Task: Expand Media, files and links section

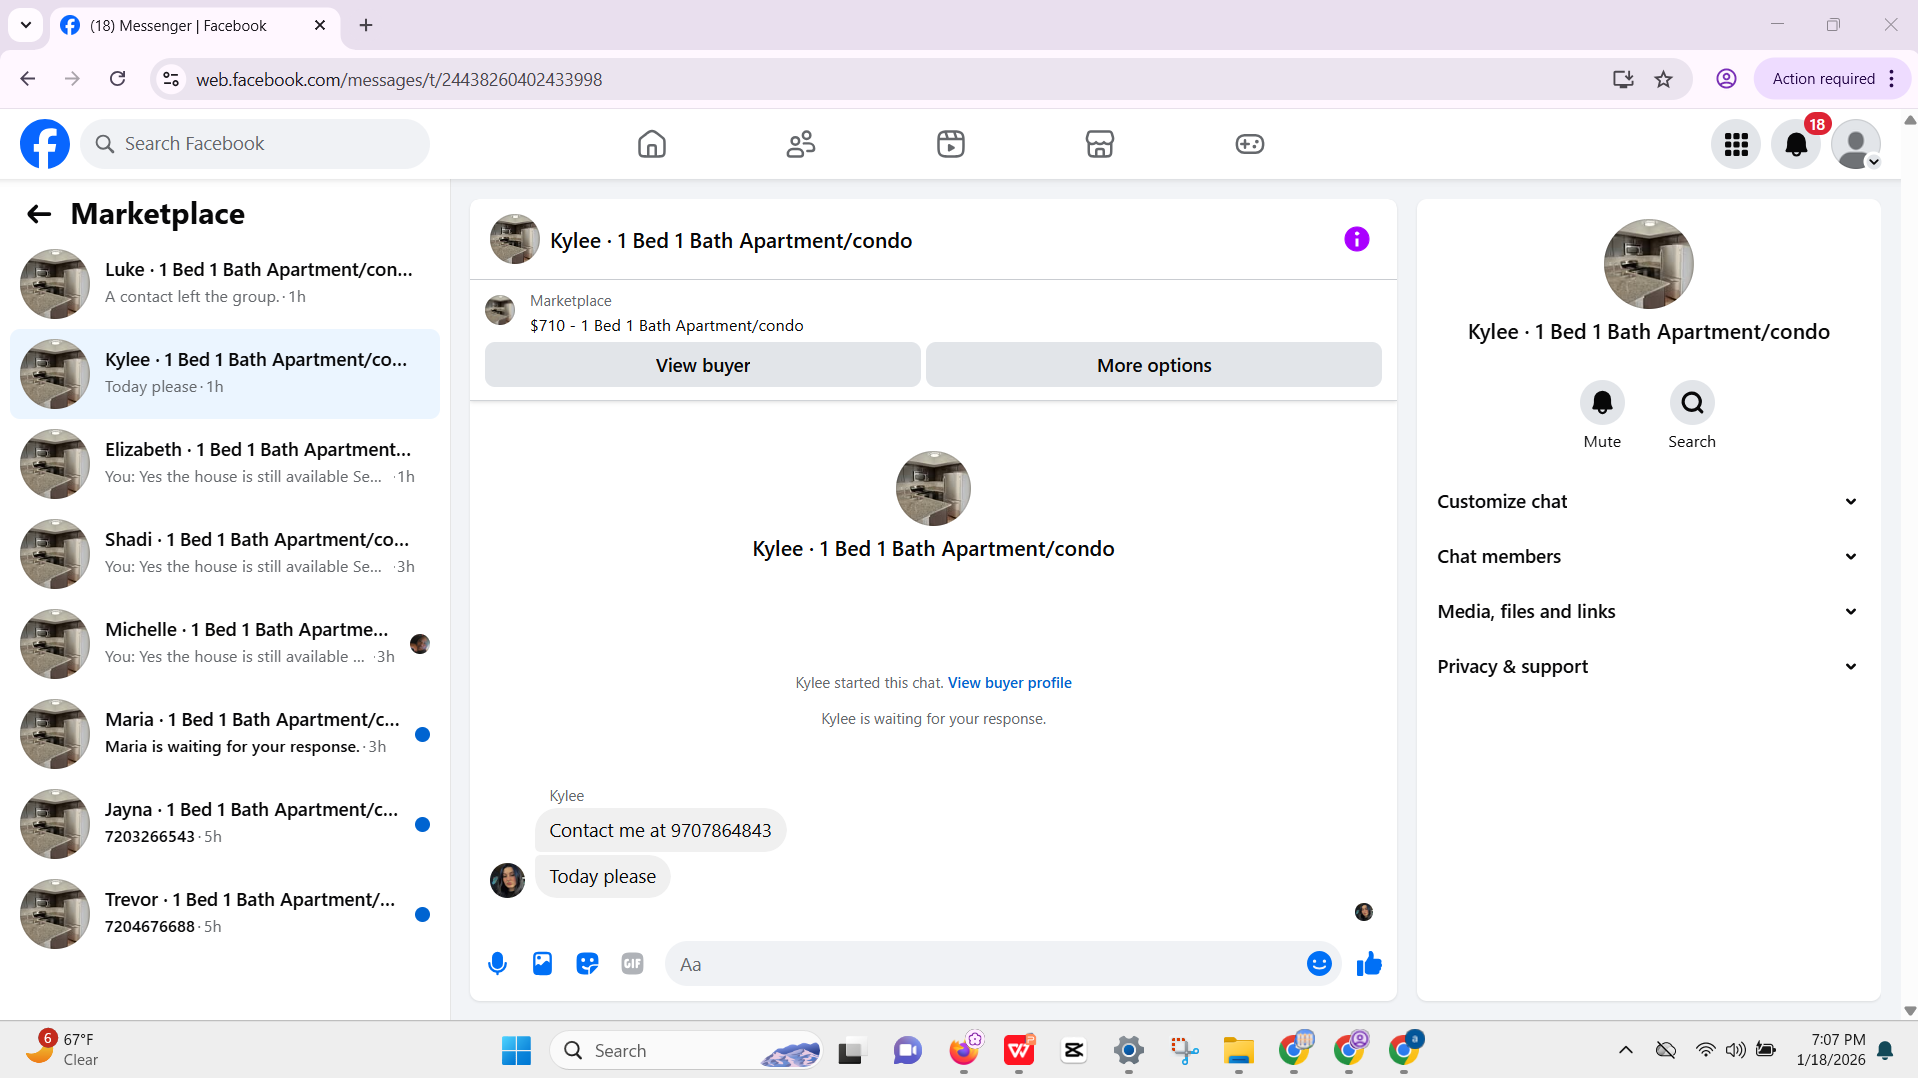Action: [1648, 612]
